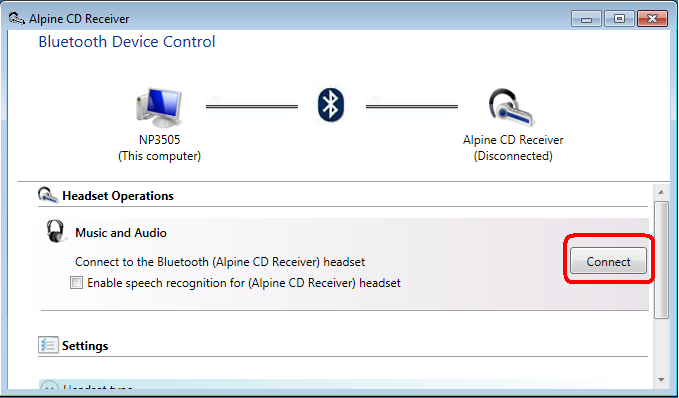The height and width of the screenshot is (398, 679).
Task: Click the Connect button for Music and Audio
Action: [x=608, y=261]
